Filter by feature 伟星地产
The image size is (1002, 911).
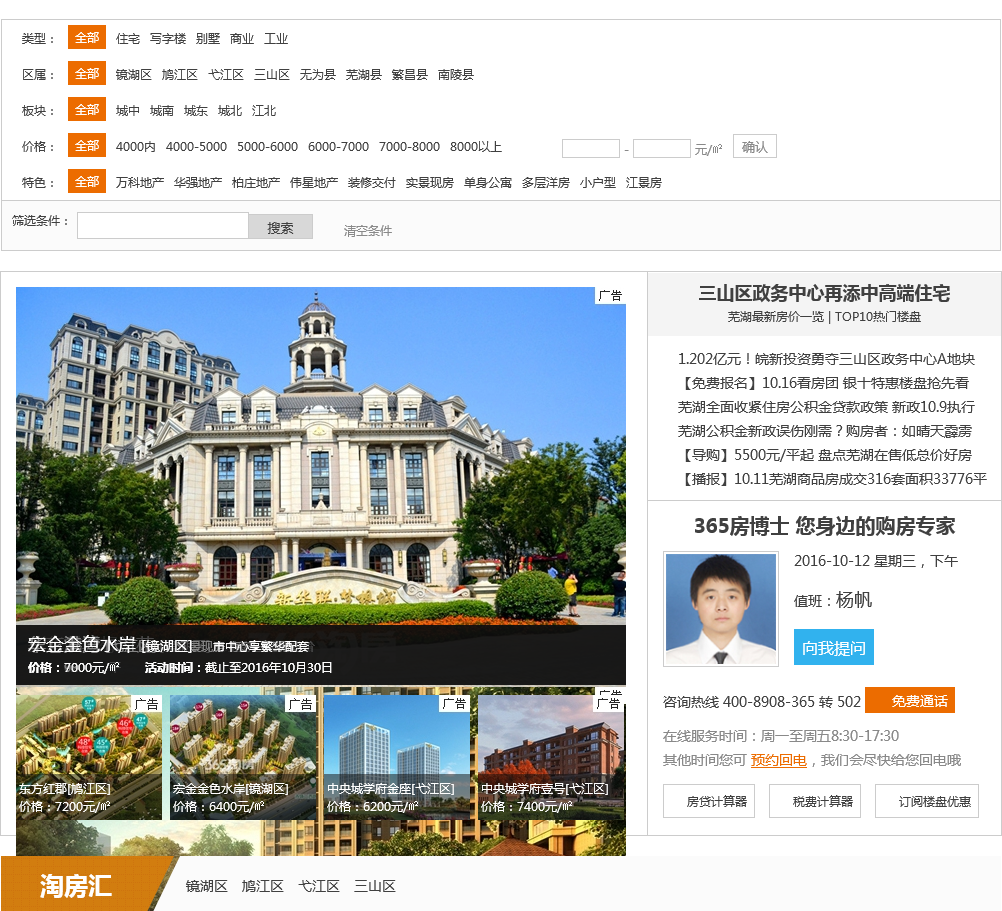(314, 183)
